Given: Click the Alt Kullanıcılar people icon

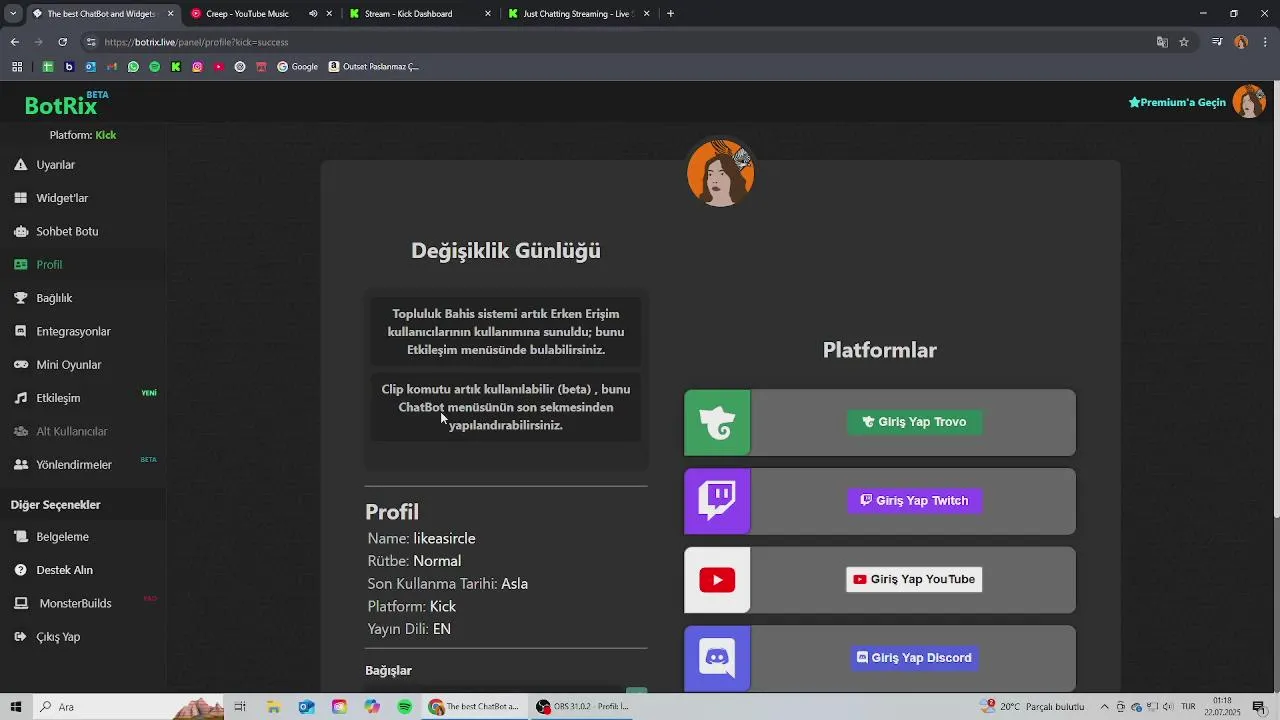Looking at the screenshot, I should coord(20,431).
